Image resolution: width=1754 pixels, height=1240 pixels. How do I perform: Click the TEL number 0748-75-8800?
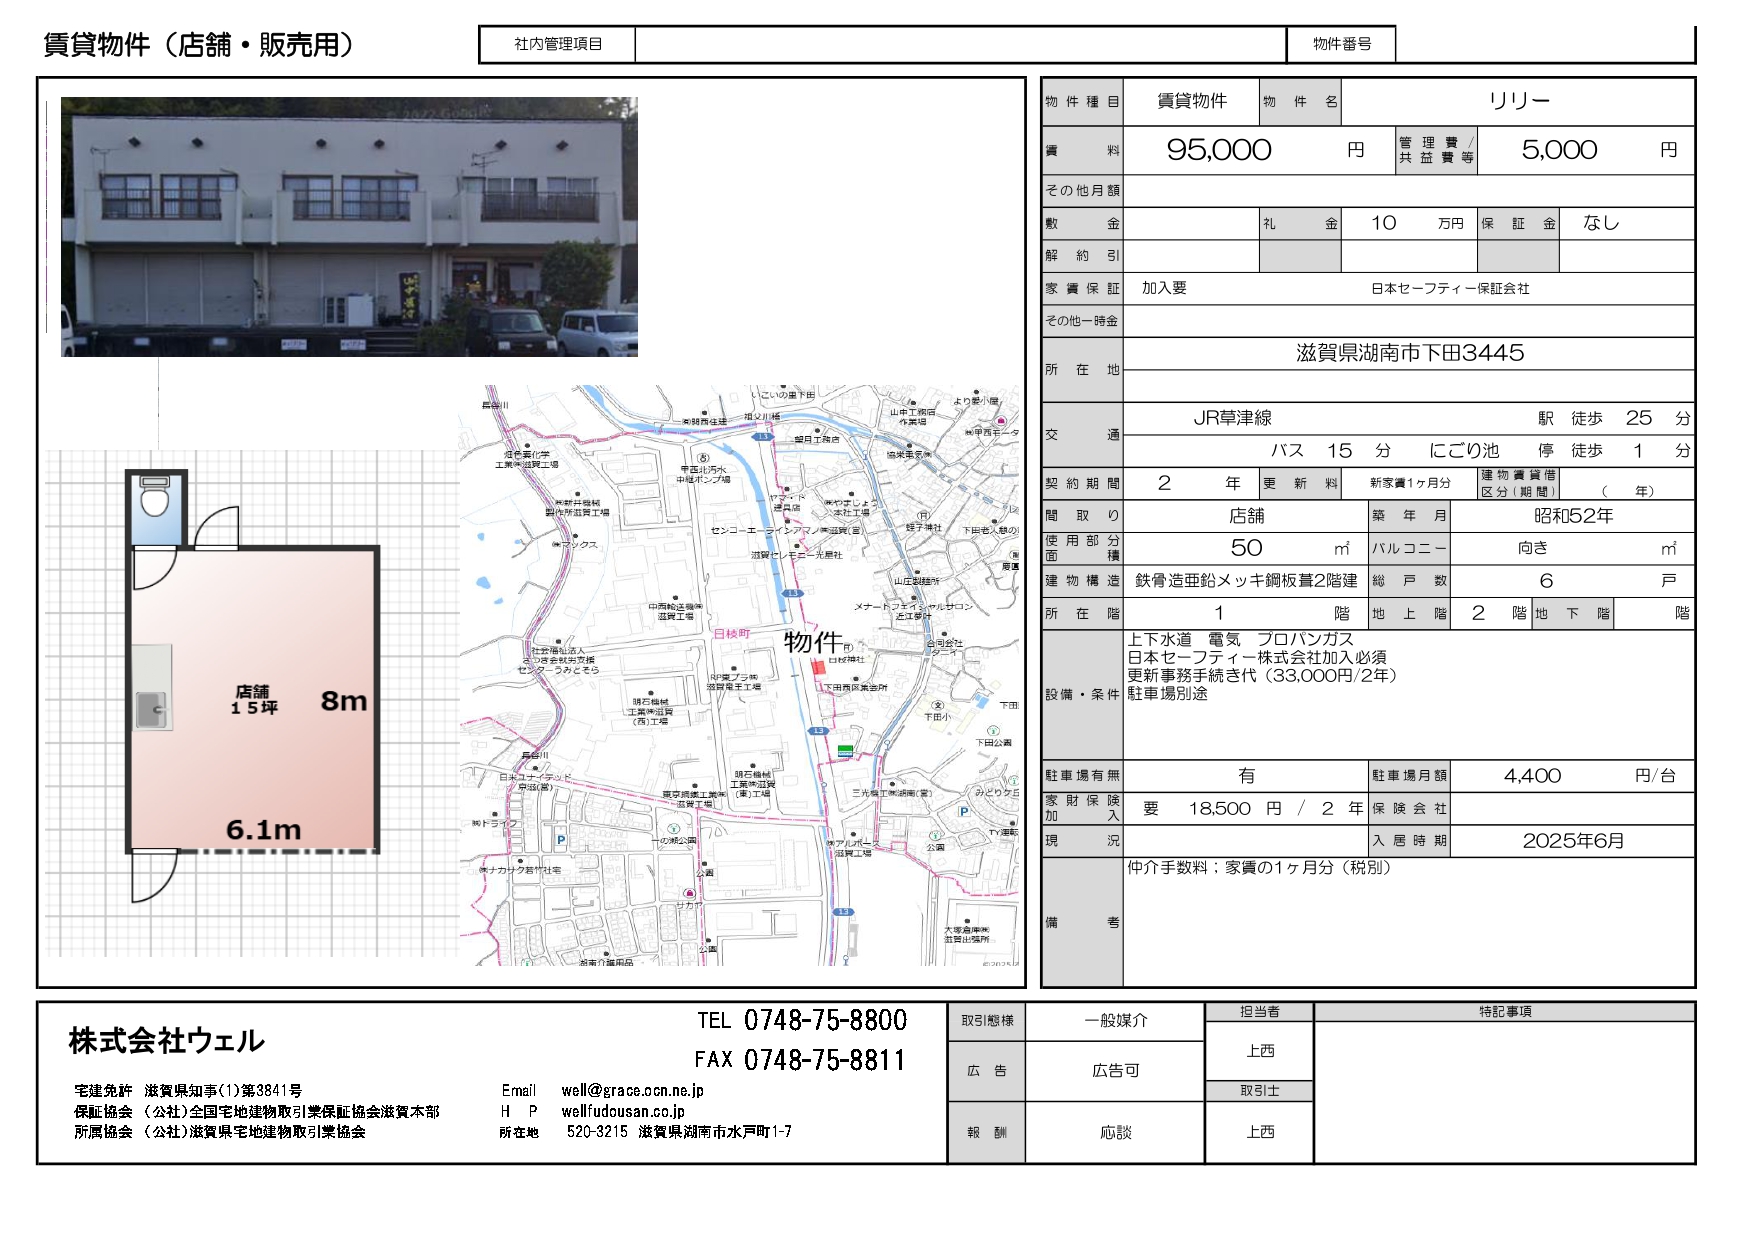click(x=825, y=1020)
